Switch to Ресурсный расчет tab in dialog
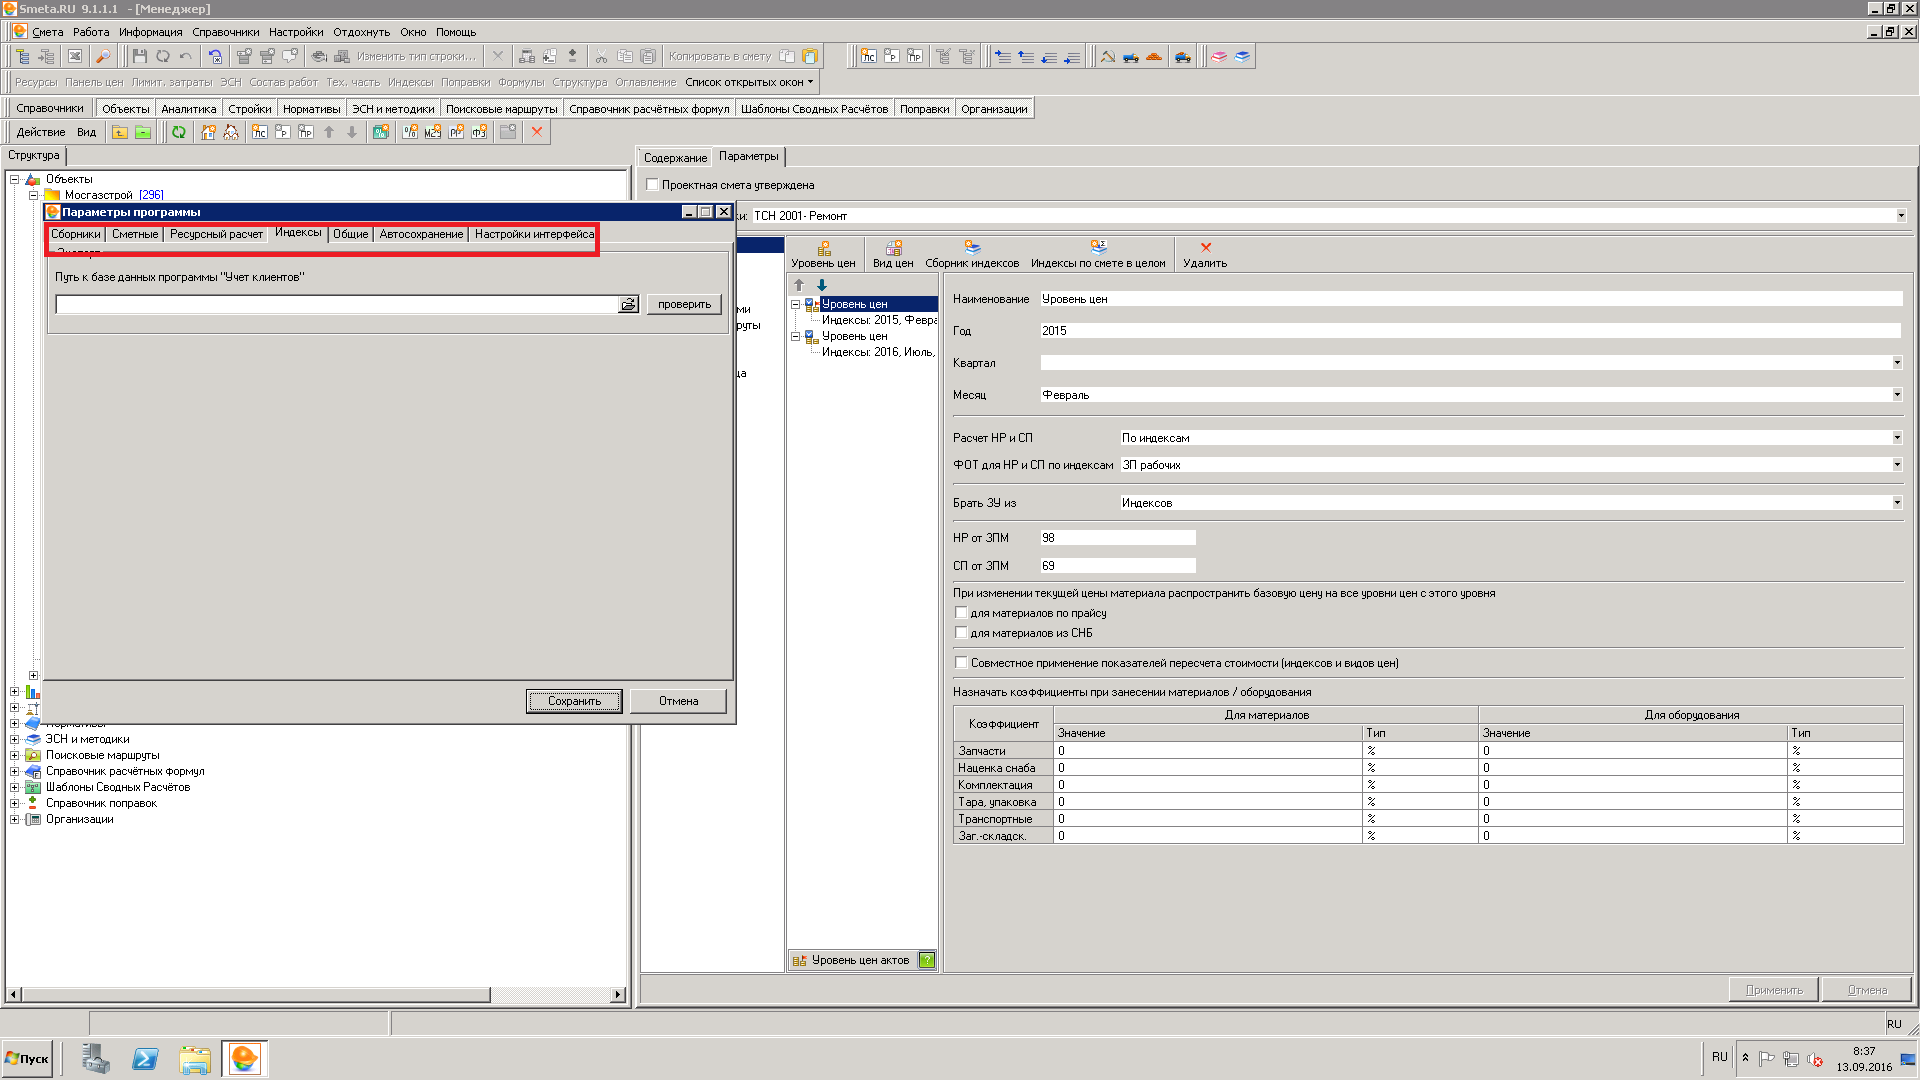The height and width of the screenshot is (1080, 1920). pyautogui.click(x=216, y=234)
